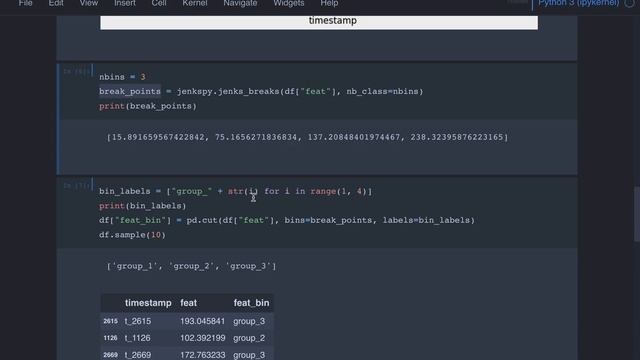Click value 172.763233 in the table

click(x=202, y=355)
